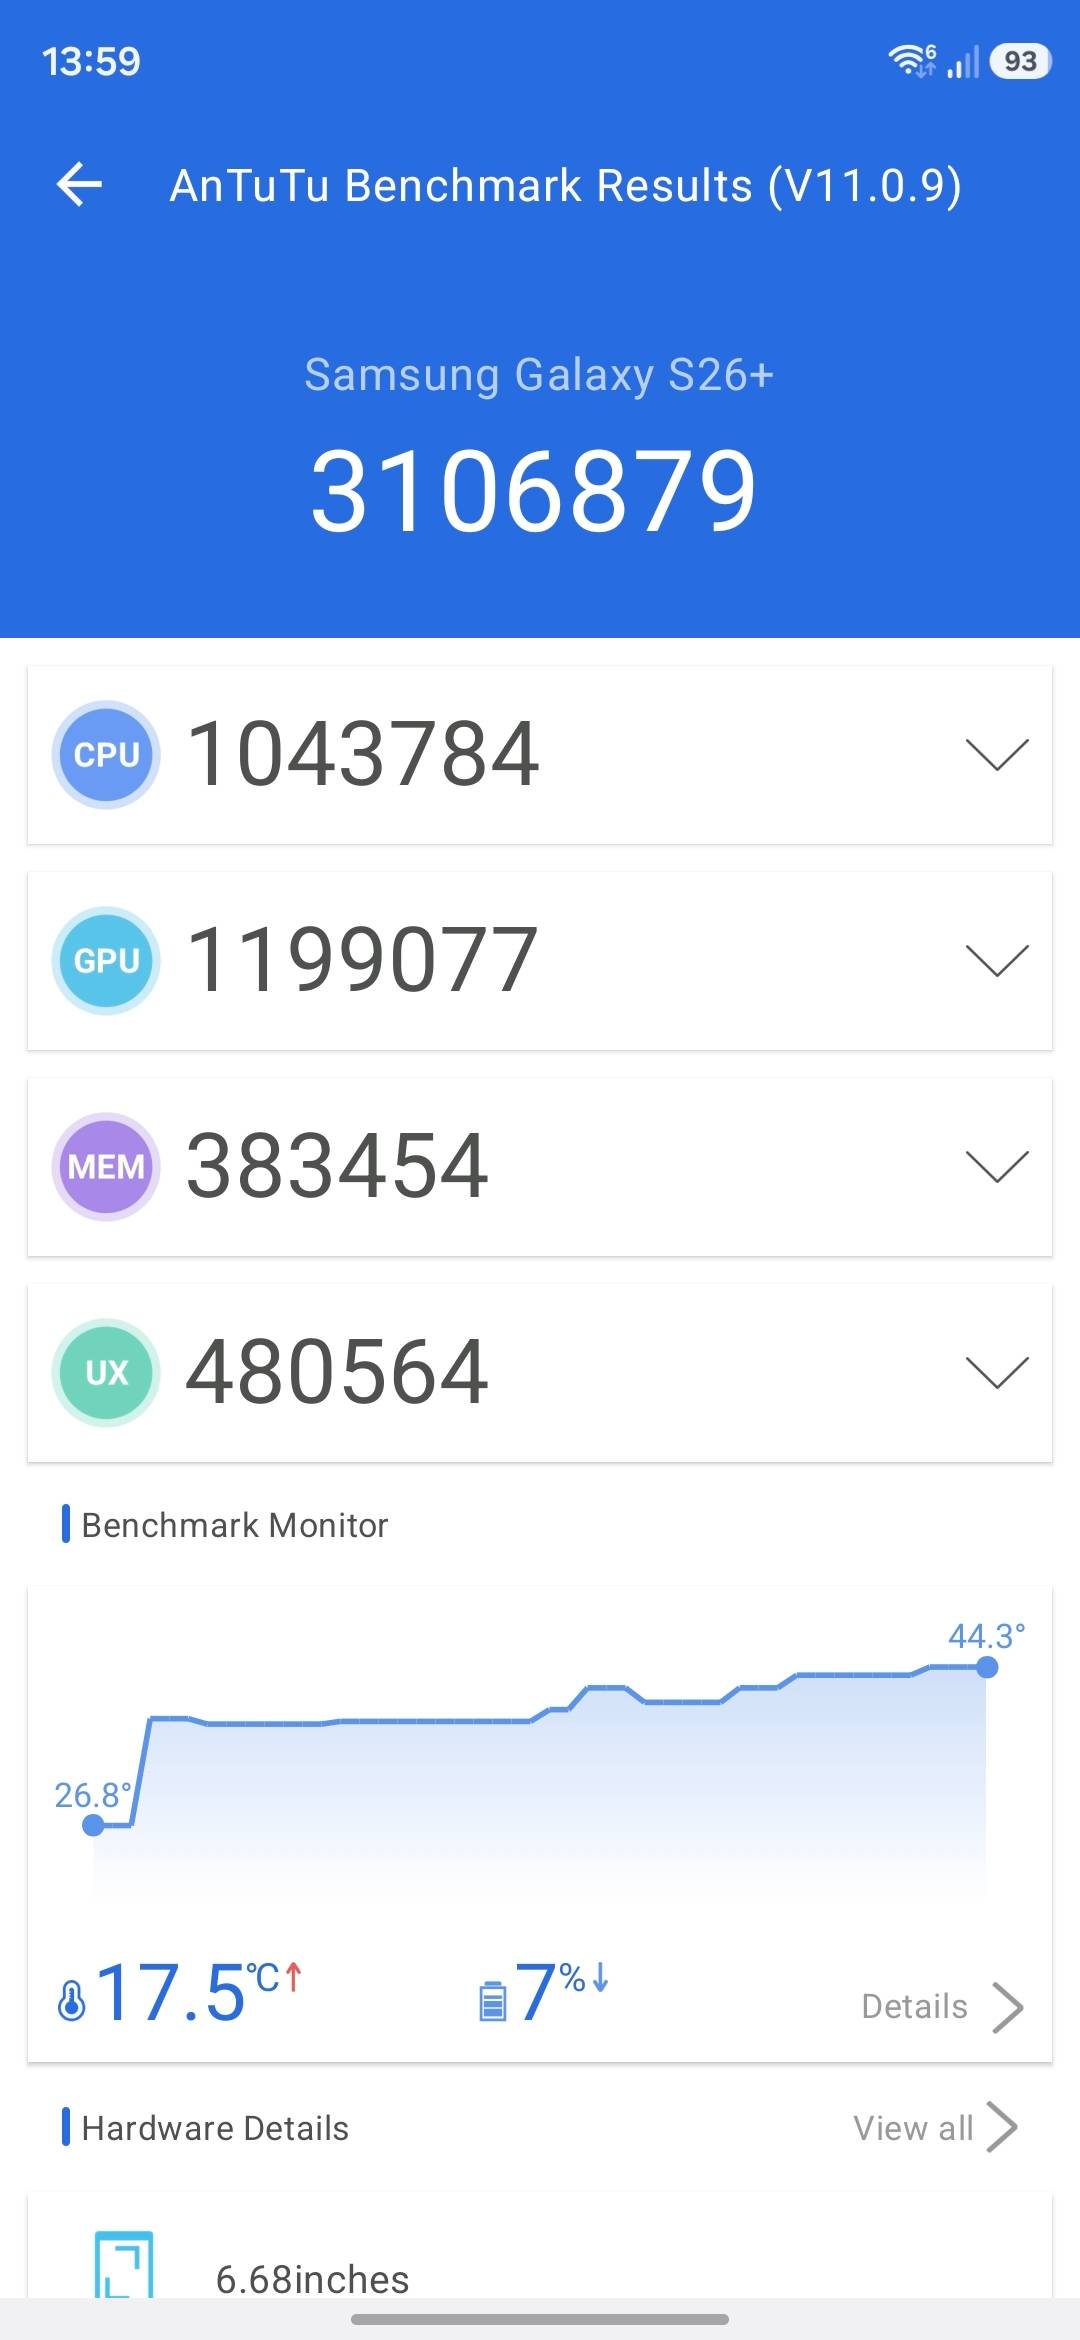Tap the back arrow icon

click(79, 185)
